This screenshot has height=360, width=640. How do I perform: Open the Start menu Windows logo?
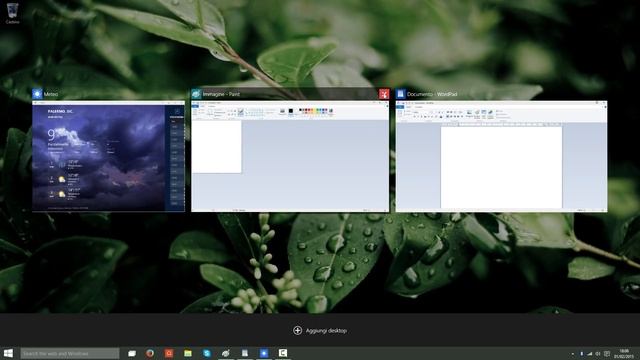8,353
